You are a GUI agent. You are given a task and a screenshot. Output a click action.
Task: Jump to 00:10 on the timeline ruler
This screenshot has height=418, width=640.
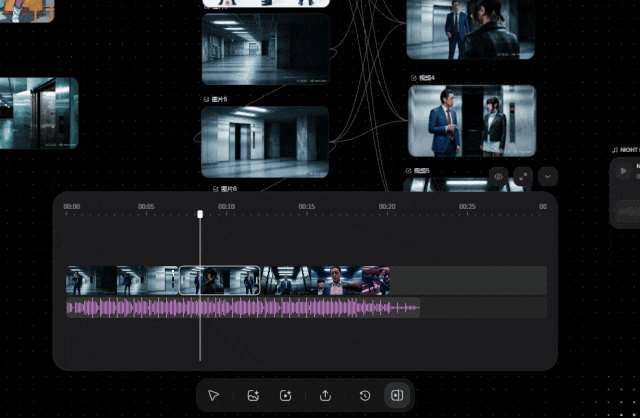click(226, 207)
